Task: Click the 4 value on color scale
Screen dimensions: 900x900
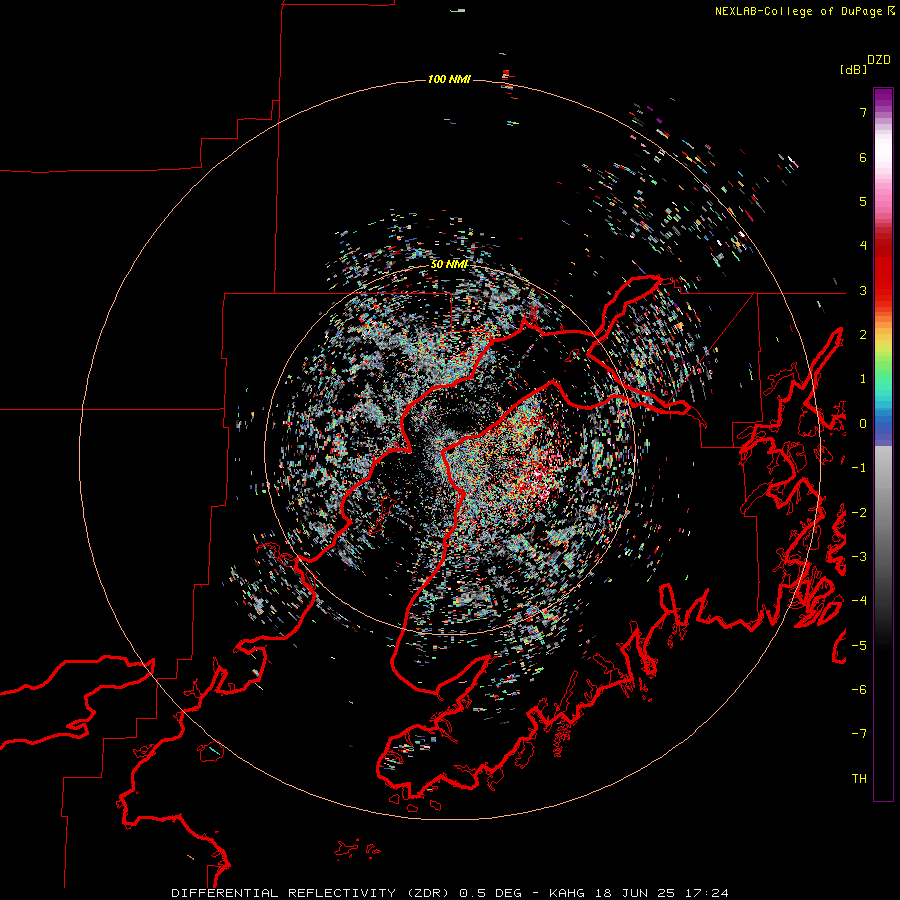Action: tap(863, 246)
